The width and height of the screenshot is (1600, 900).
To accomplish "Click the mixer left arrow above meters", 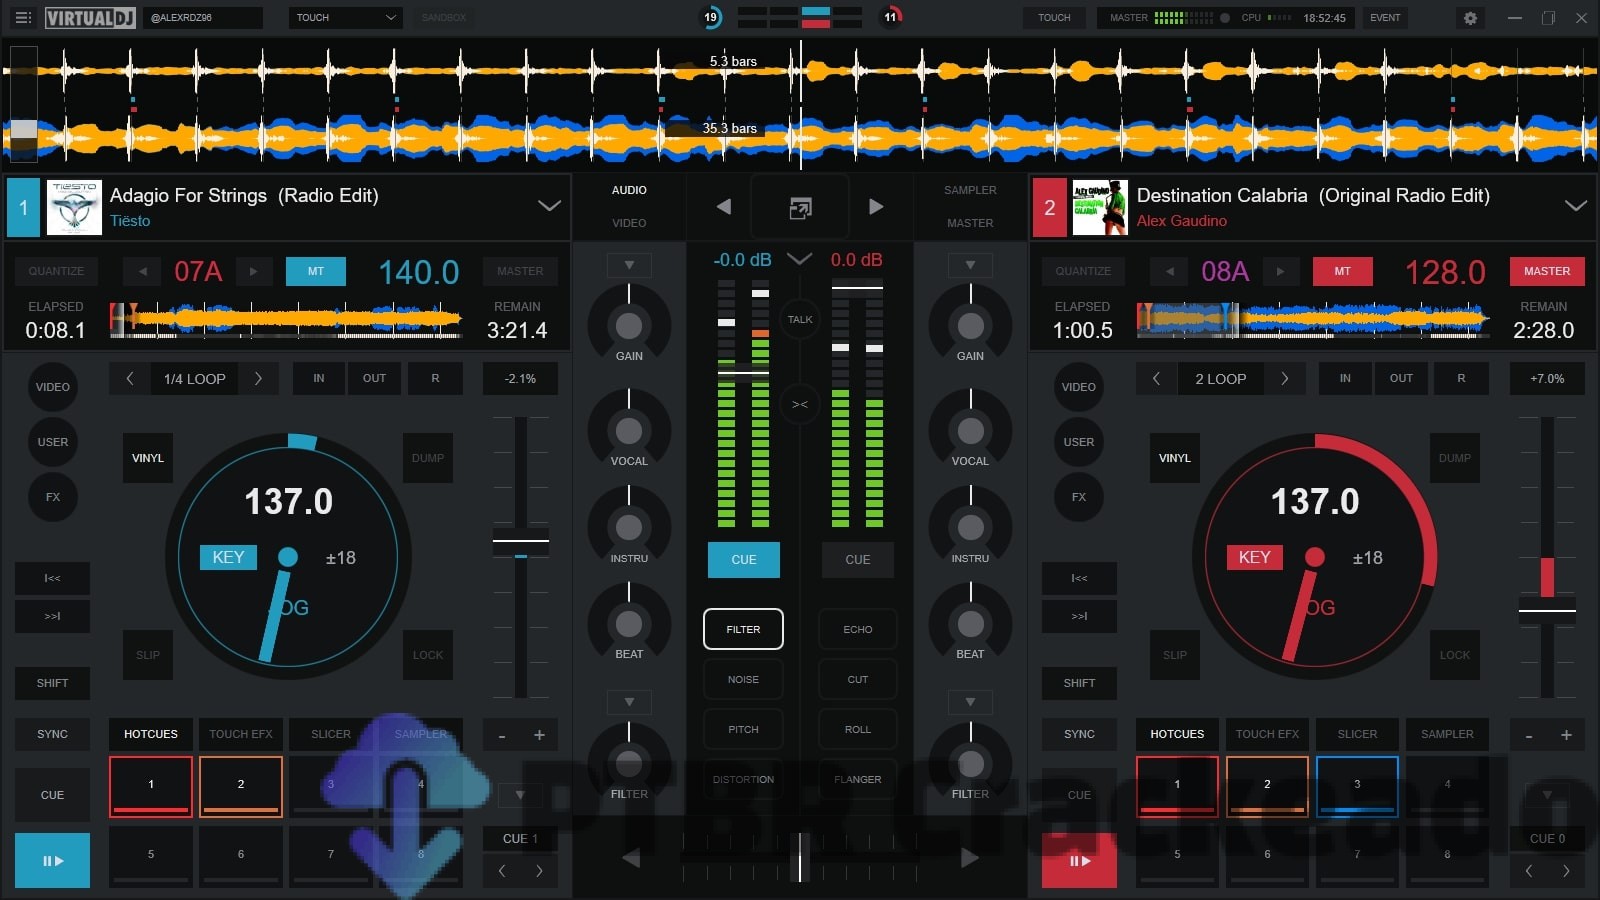I will (x=723, y=207).
